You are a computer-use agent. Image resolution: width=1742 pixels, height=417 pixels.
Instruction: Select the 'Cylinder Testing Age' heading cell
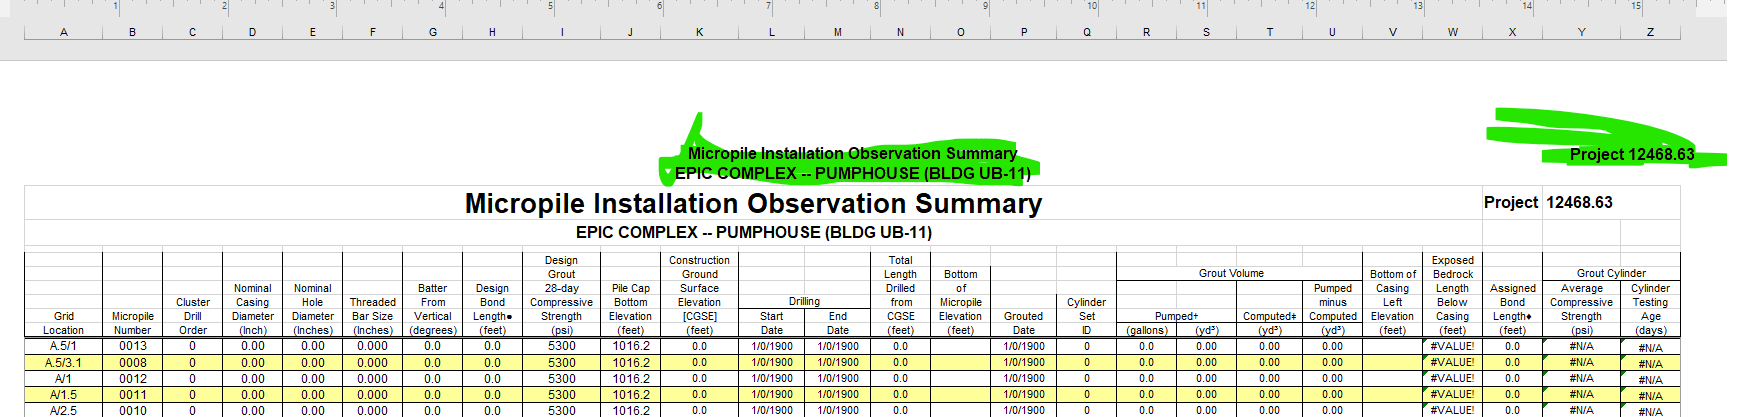click(x=1650, y=309)
